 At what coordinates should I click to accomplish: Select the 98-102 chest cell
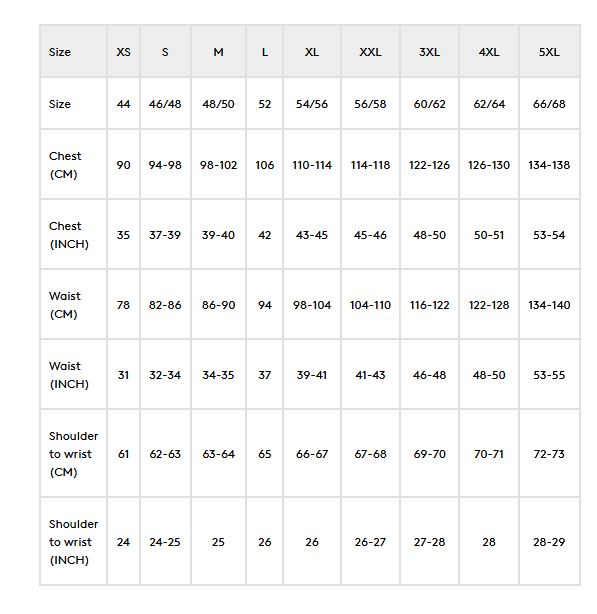(x=218, y=165)
